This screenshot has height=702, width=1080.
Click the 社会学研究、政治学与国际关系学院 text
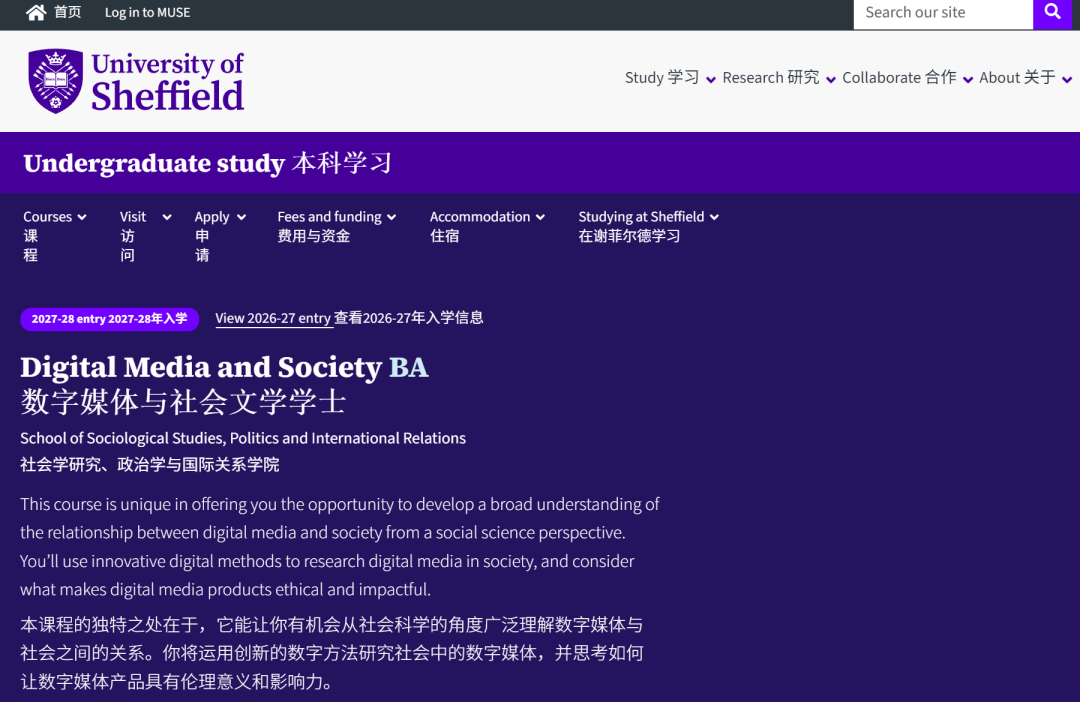coord(149,464)
